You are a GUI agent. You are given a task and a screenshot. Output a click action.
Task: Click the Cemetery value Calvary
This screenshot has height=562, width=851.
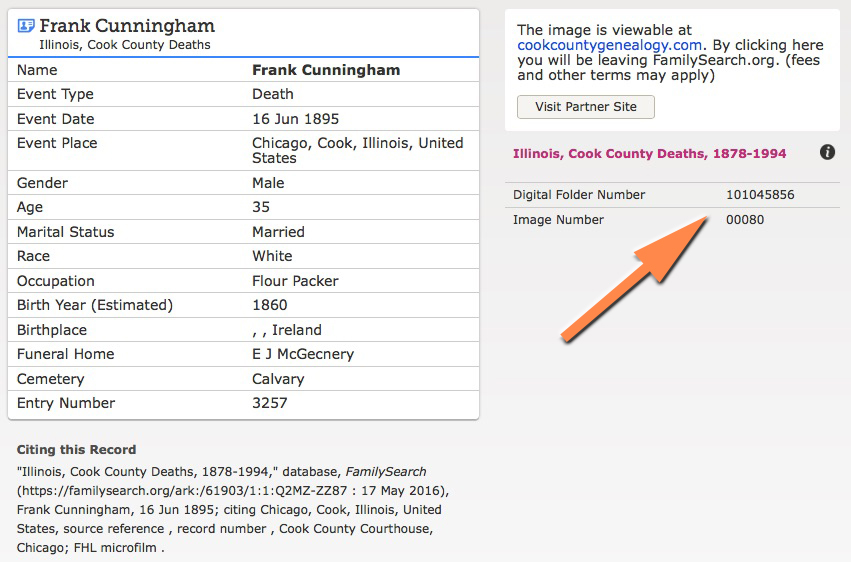(278, 379)
